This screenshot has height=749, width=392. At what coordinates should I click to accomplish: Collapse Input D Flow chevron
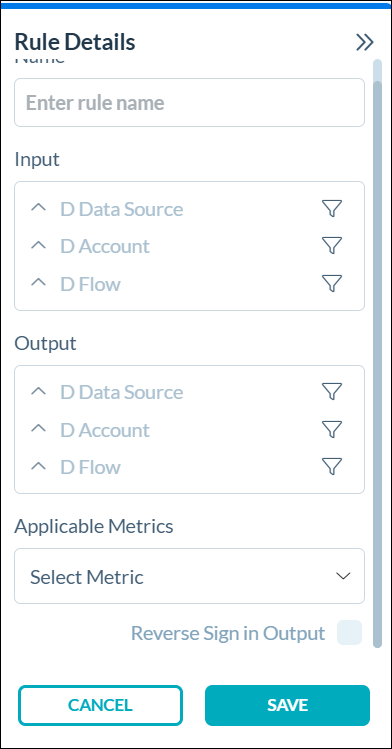(38, 282)
